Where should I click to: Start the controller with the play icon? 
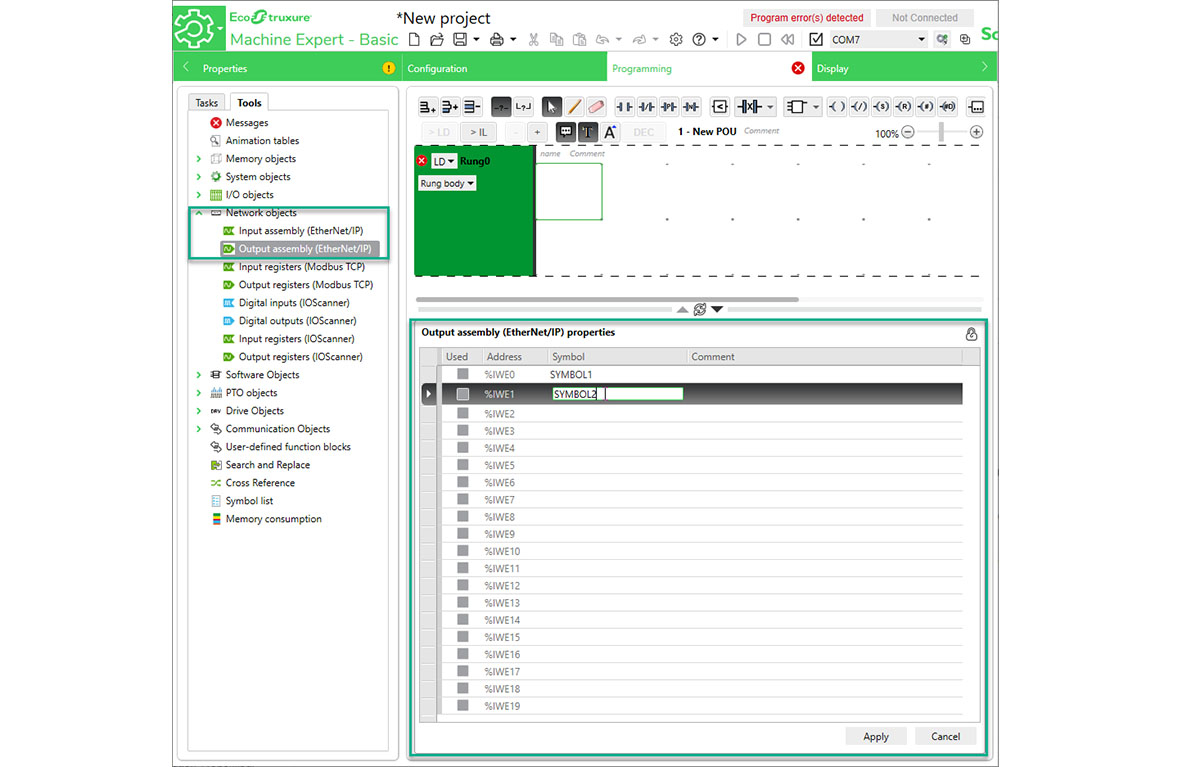(x=741, y=40)
